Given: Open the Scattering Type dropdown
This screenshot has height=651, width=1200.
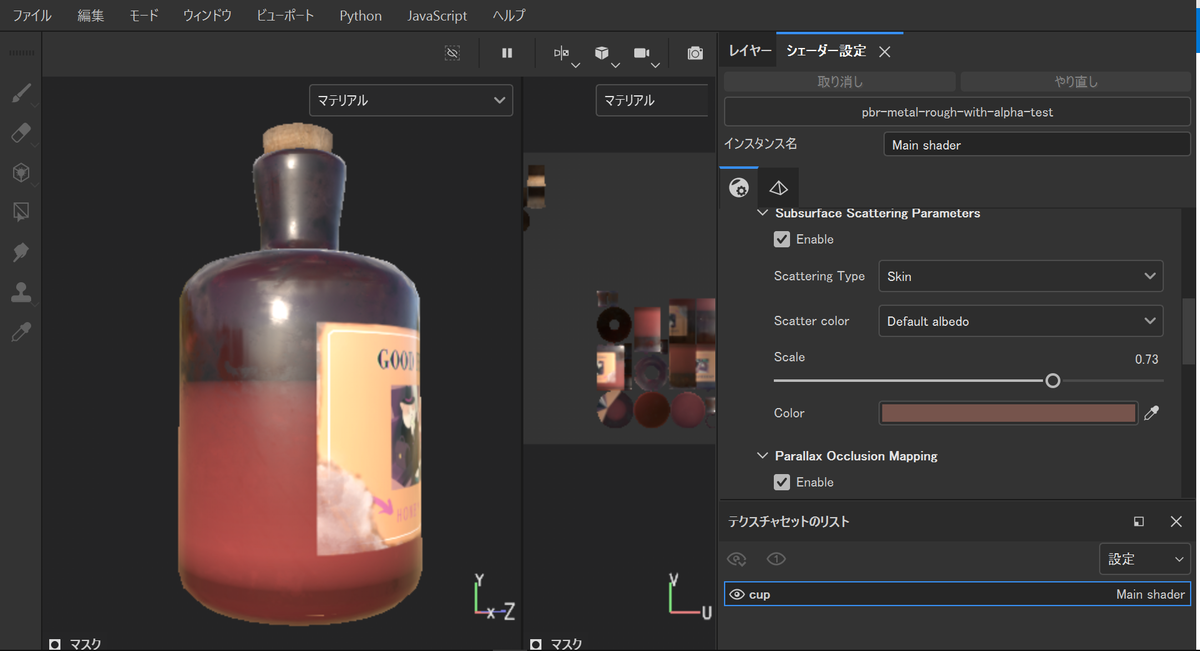Looking at the screenshot, I should click(1021, 276).
